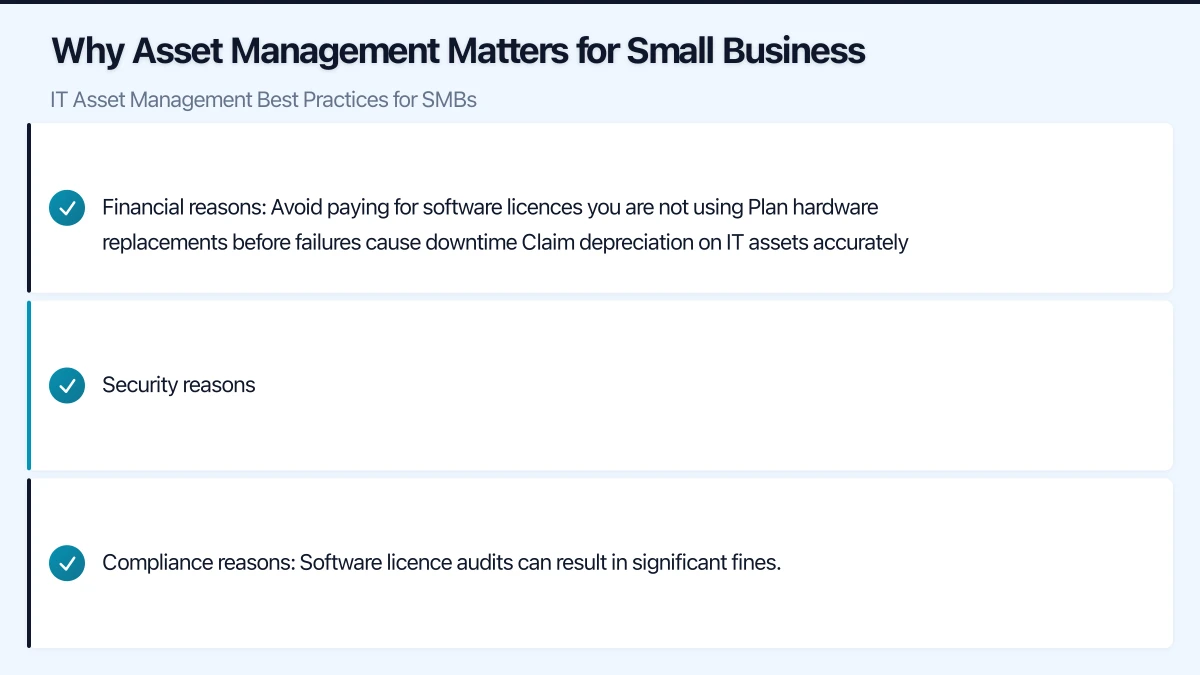Click the circular checkmark above Compliance reasons text
Viewport: 1200px width, 675px height.
coord(67,563)
